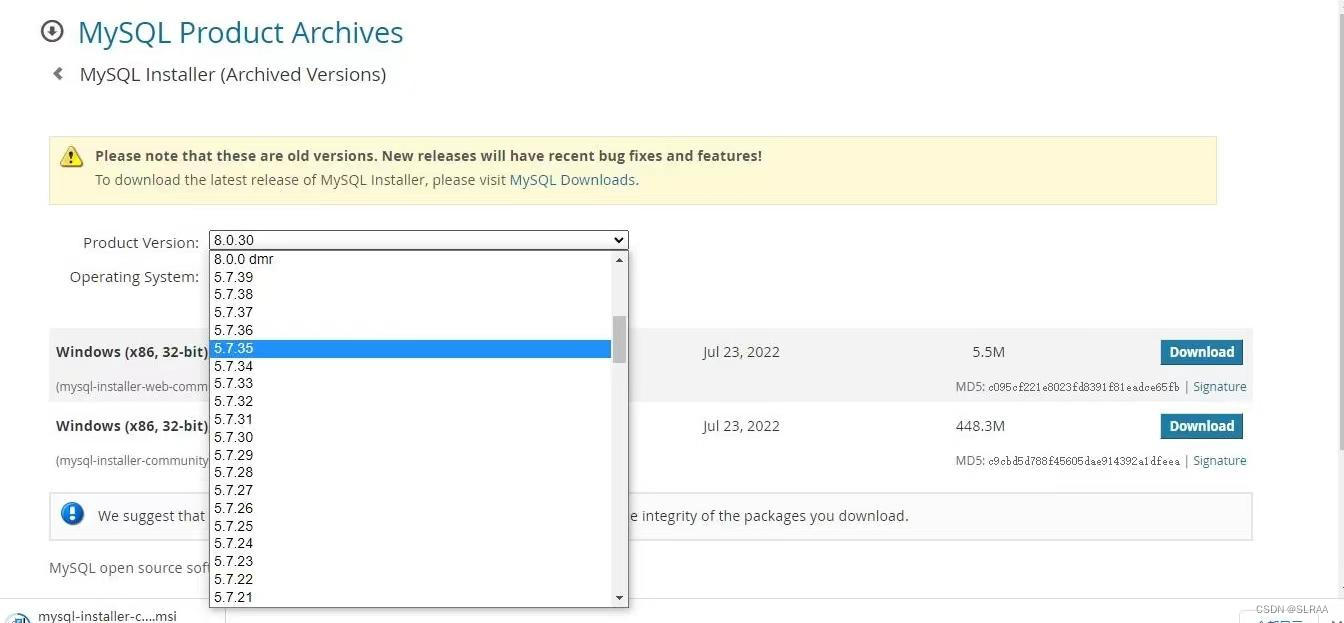Select version 5.7.26 option
Image resolution: width=1344 pixels, height=623 pixels.
pyautogui.click(x=410, y=509)
